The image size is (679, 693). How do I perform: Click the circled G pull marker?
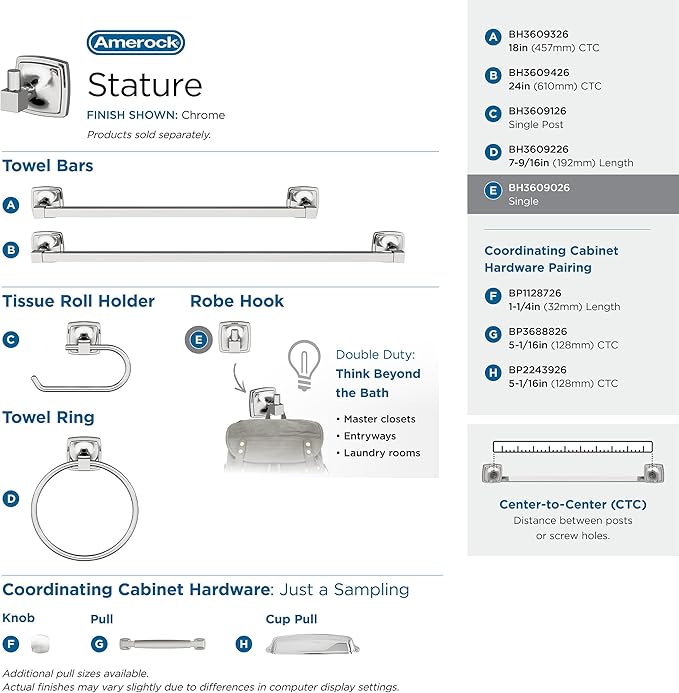coord(99,644)
